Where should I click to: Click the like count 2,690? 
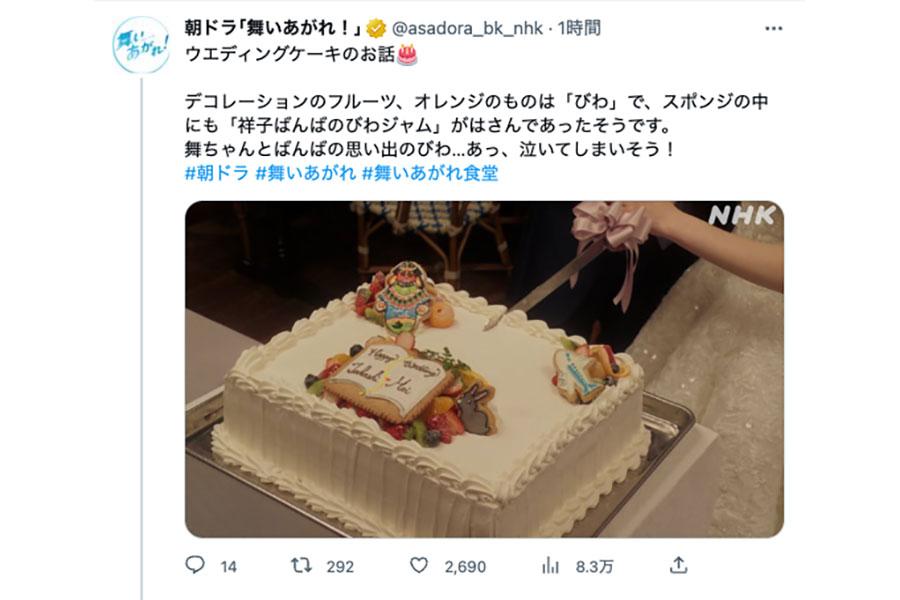[x=465, y=567]
